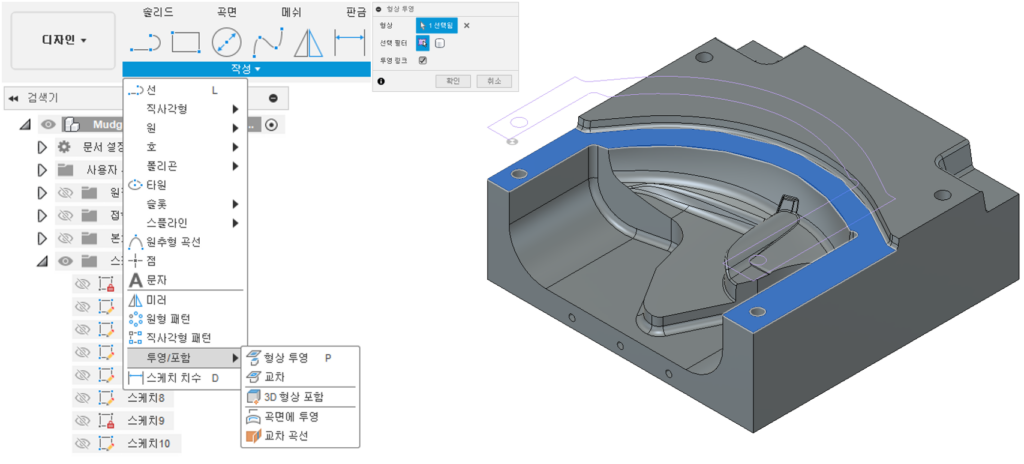This screenshot has height=464, width=1024.
Task: Click the gear icon of 문서 설정
Action: [65, 146]
